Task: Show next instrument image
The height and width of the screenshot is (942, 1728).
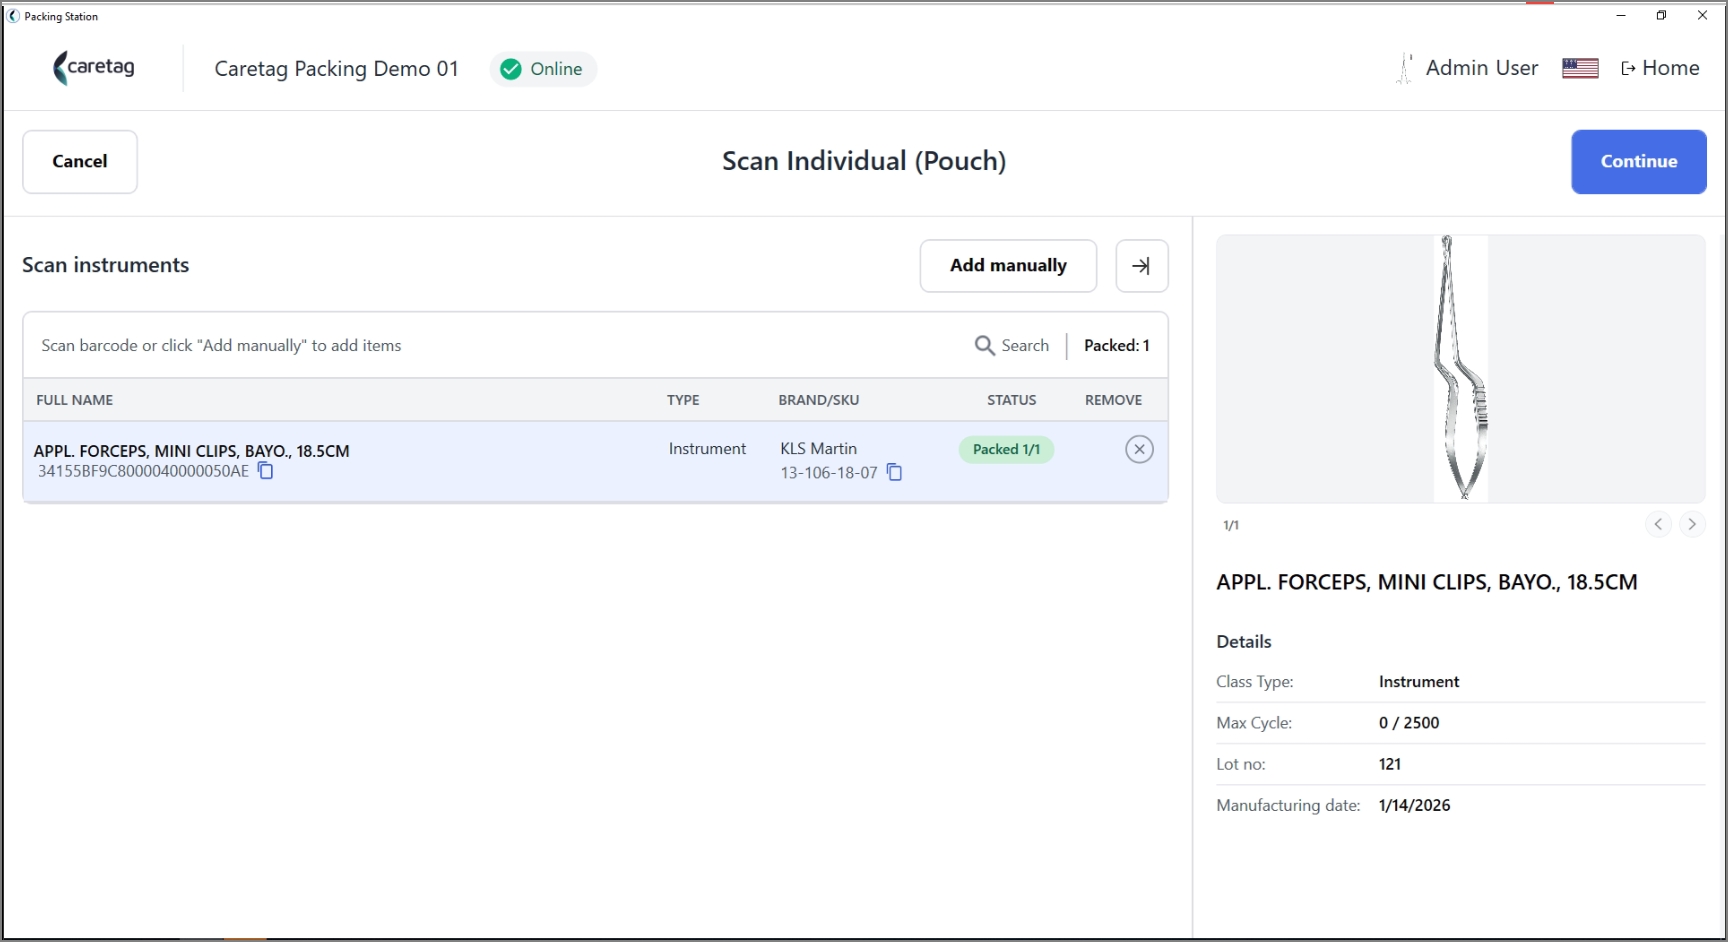Action: (1692, 524)
